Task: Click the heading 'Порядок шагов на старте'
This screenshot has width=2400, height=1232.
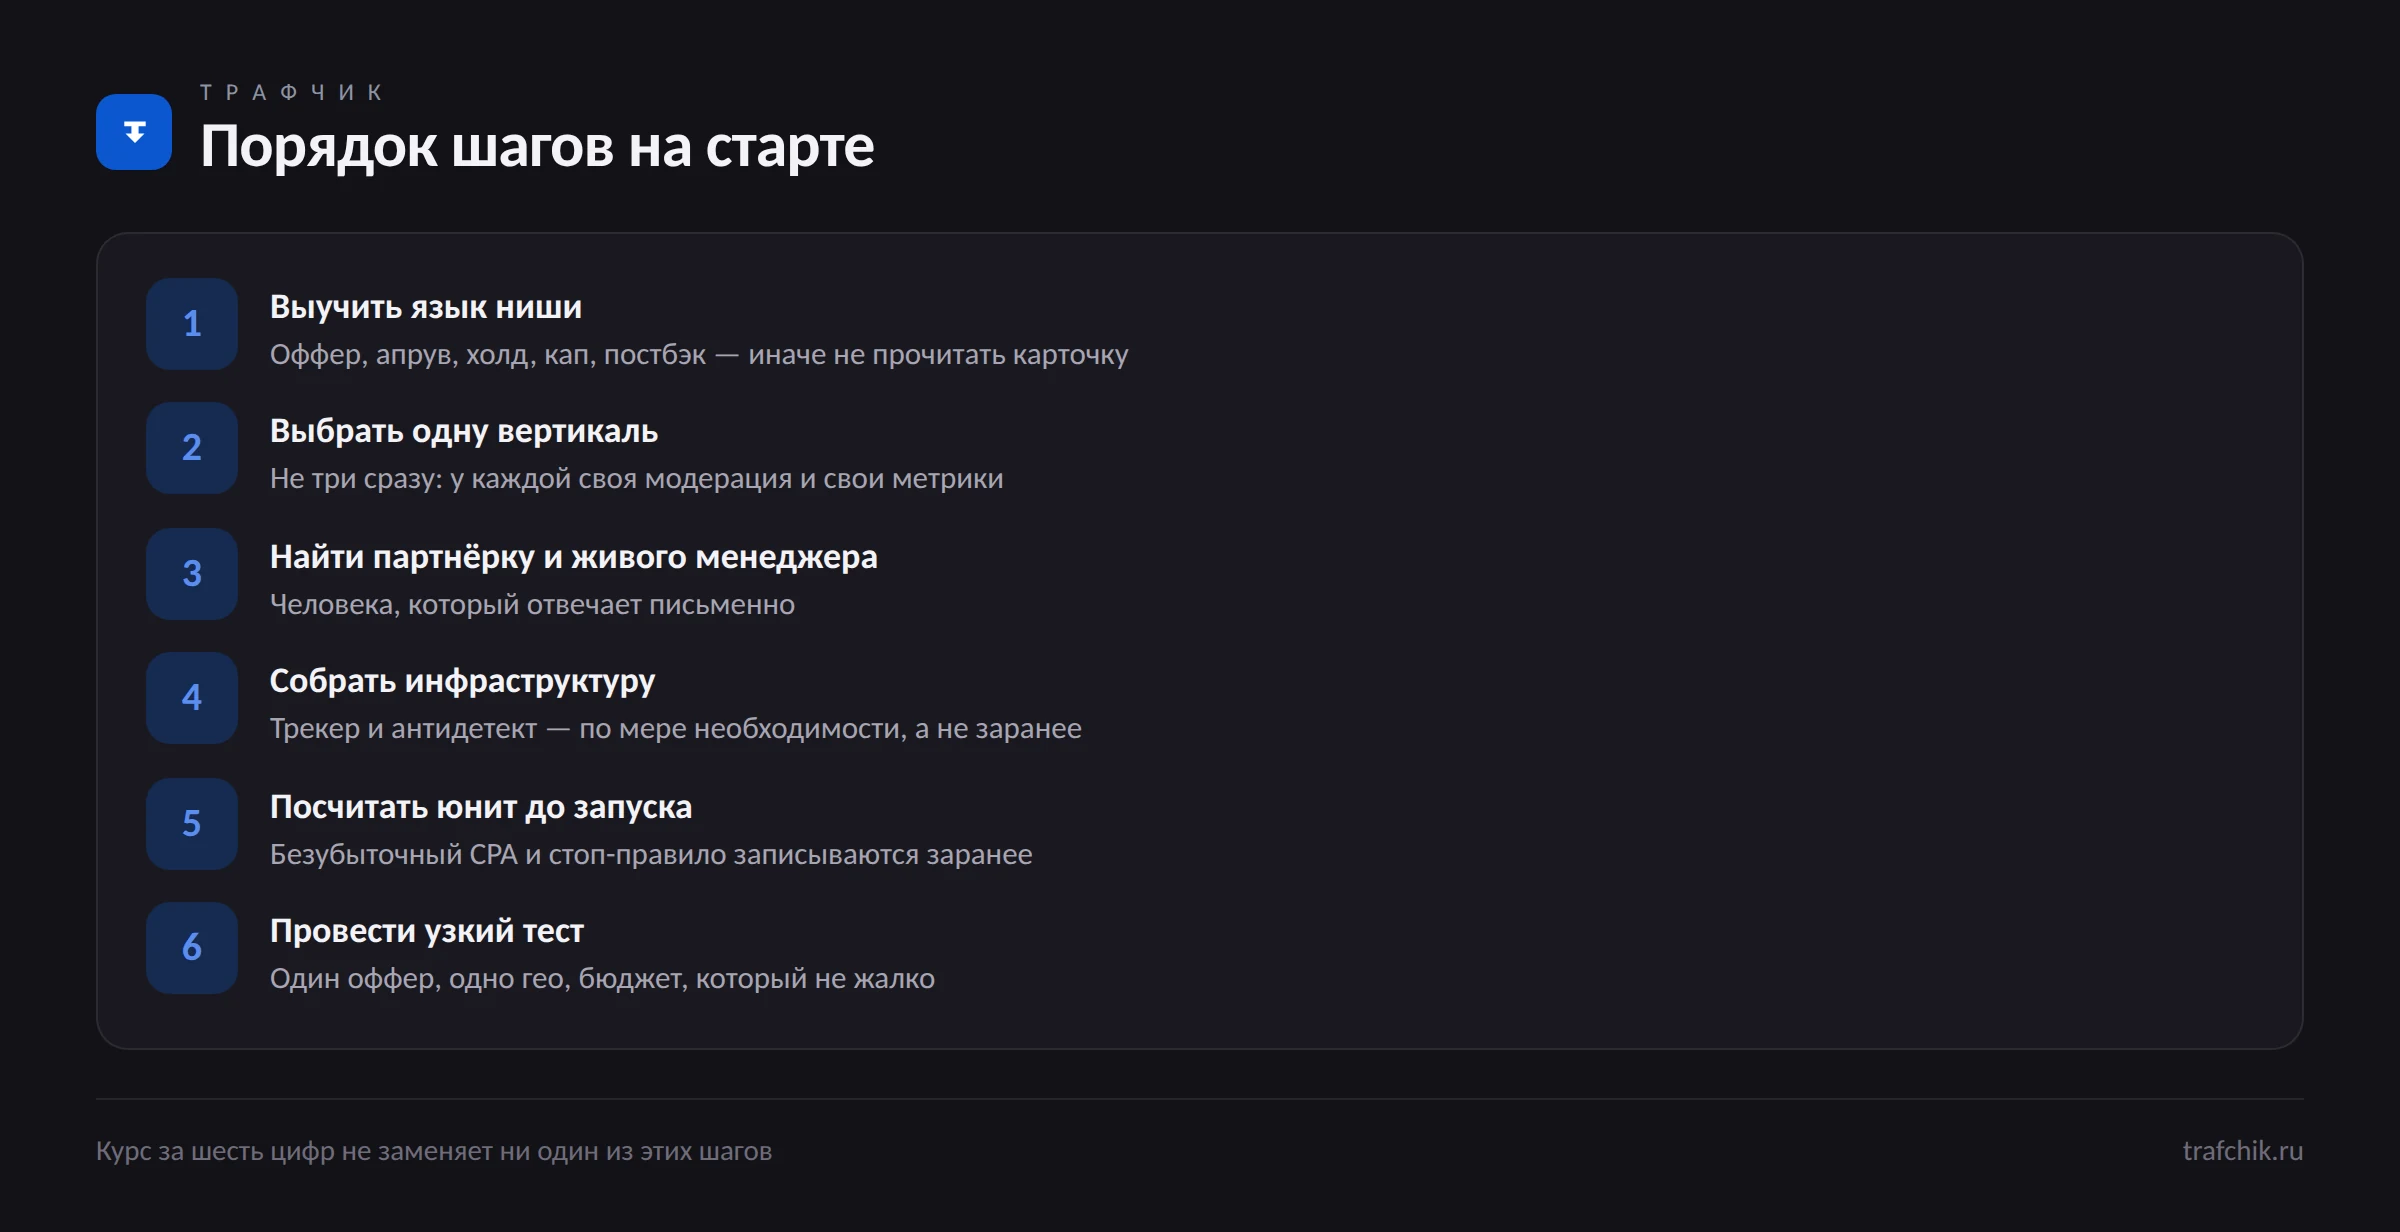Action: click(537, 147)
